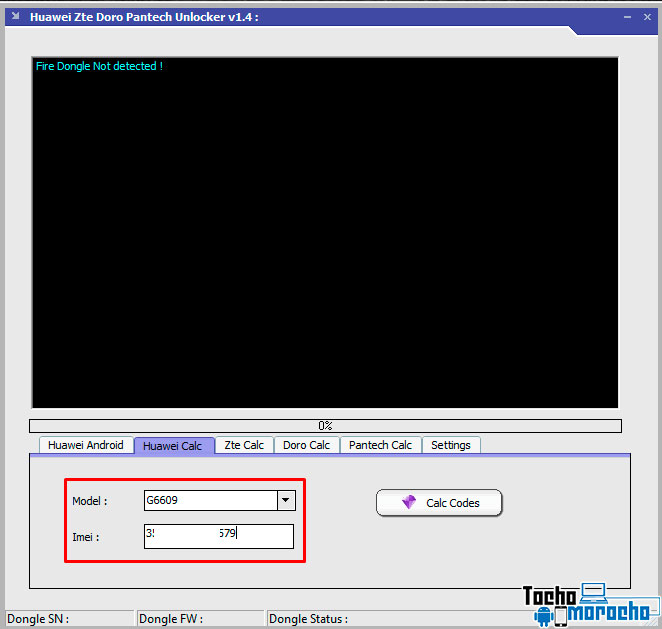Open the Huawei Android tab
The image size is (662, 629).
(86, 445)
